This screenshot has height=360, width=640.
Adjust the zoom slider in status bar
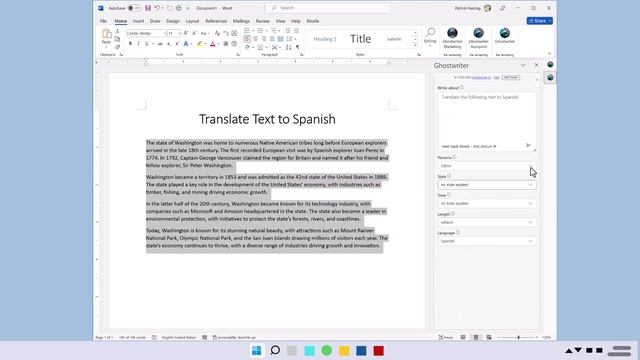click(x=518, y=338)
